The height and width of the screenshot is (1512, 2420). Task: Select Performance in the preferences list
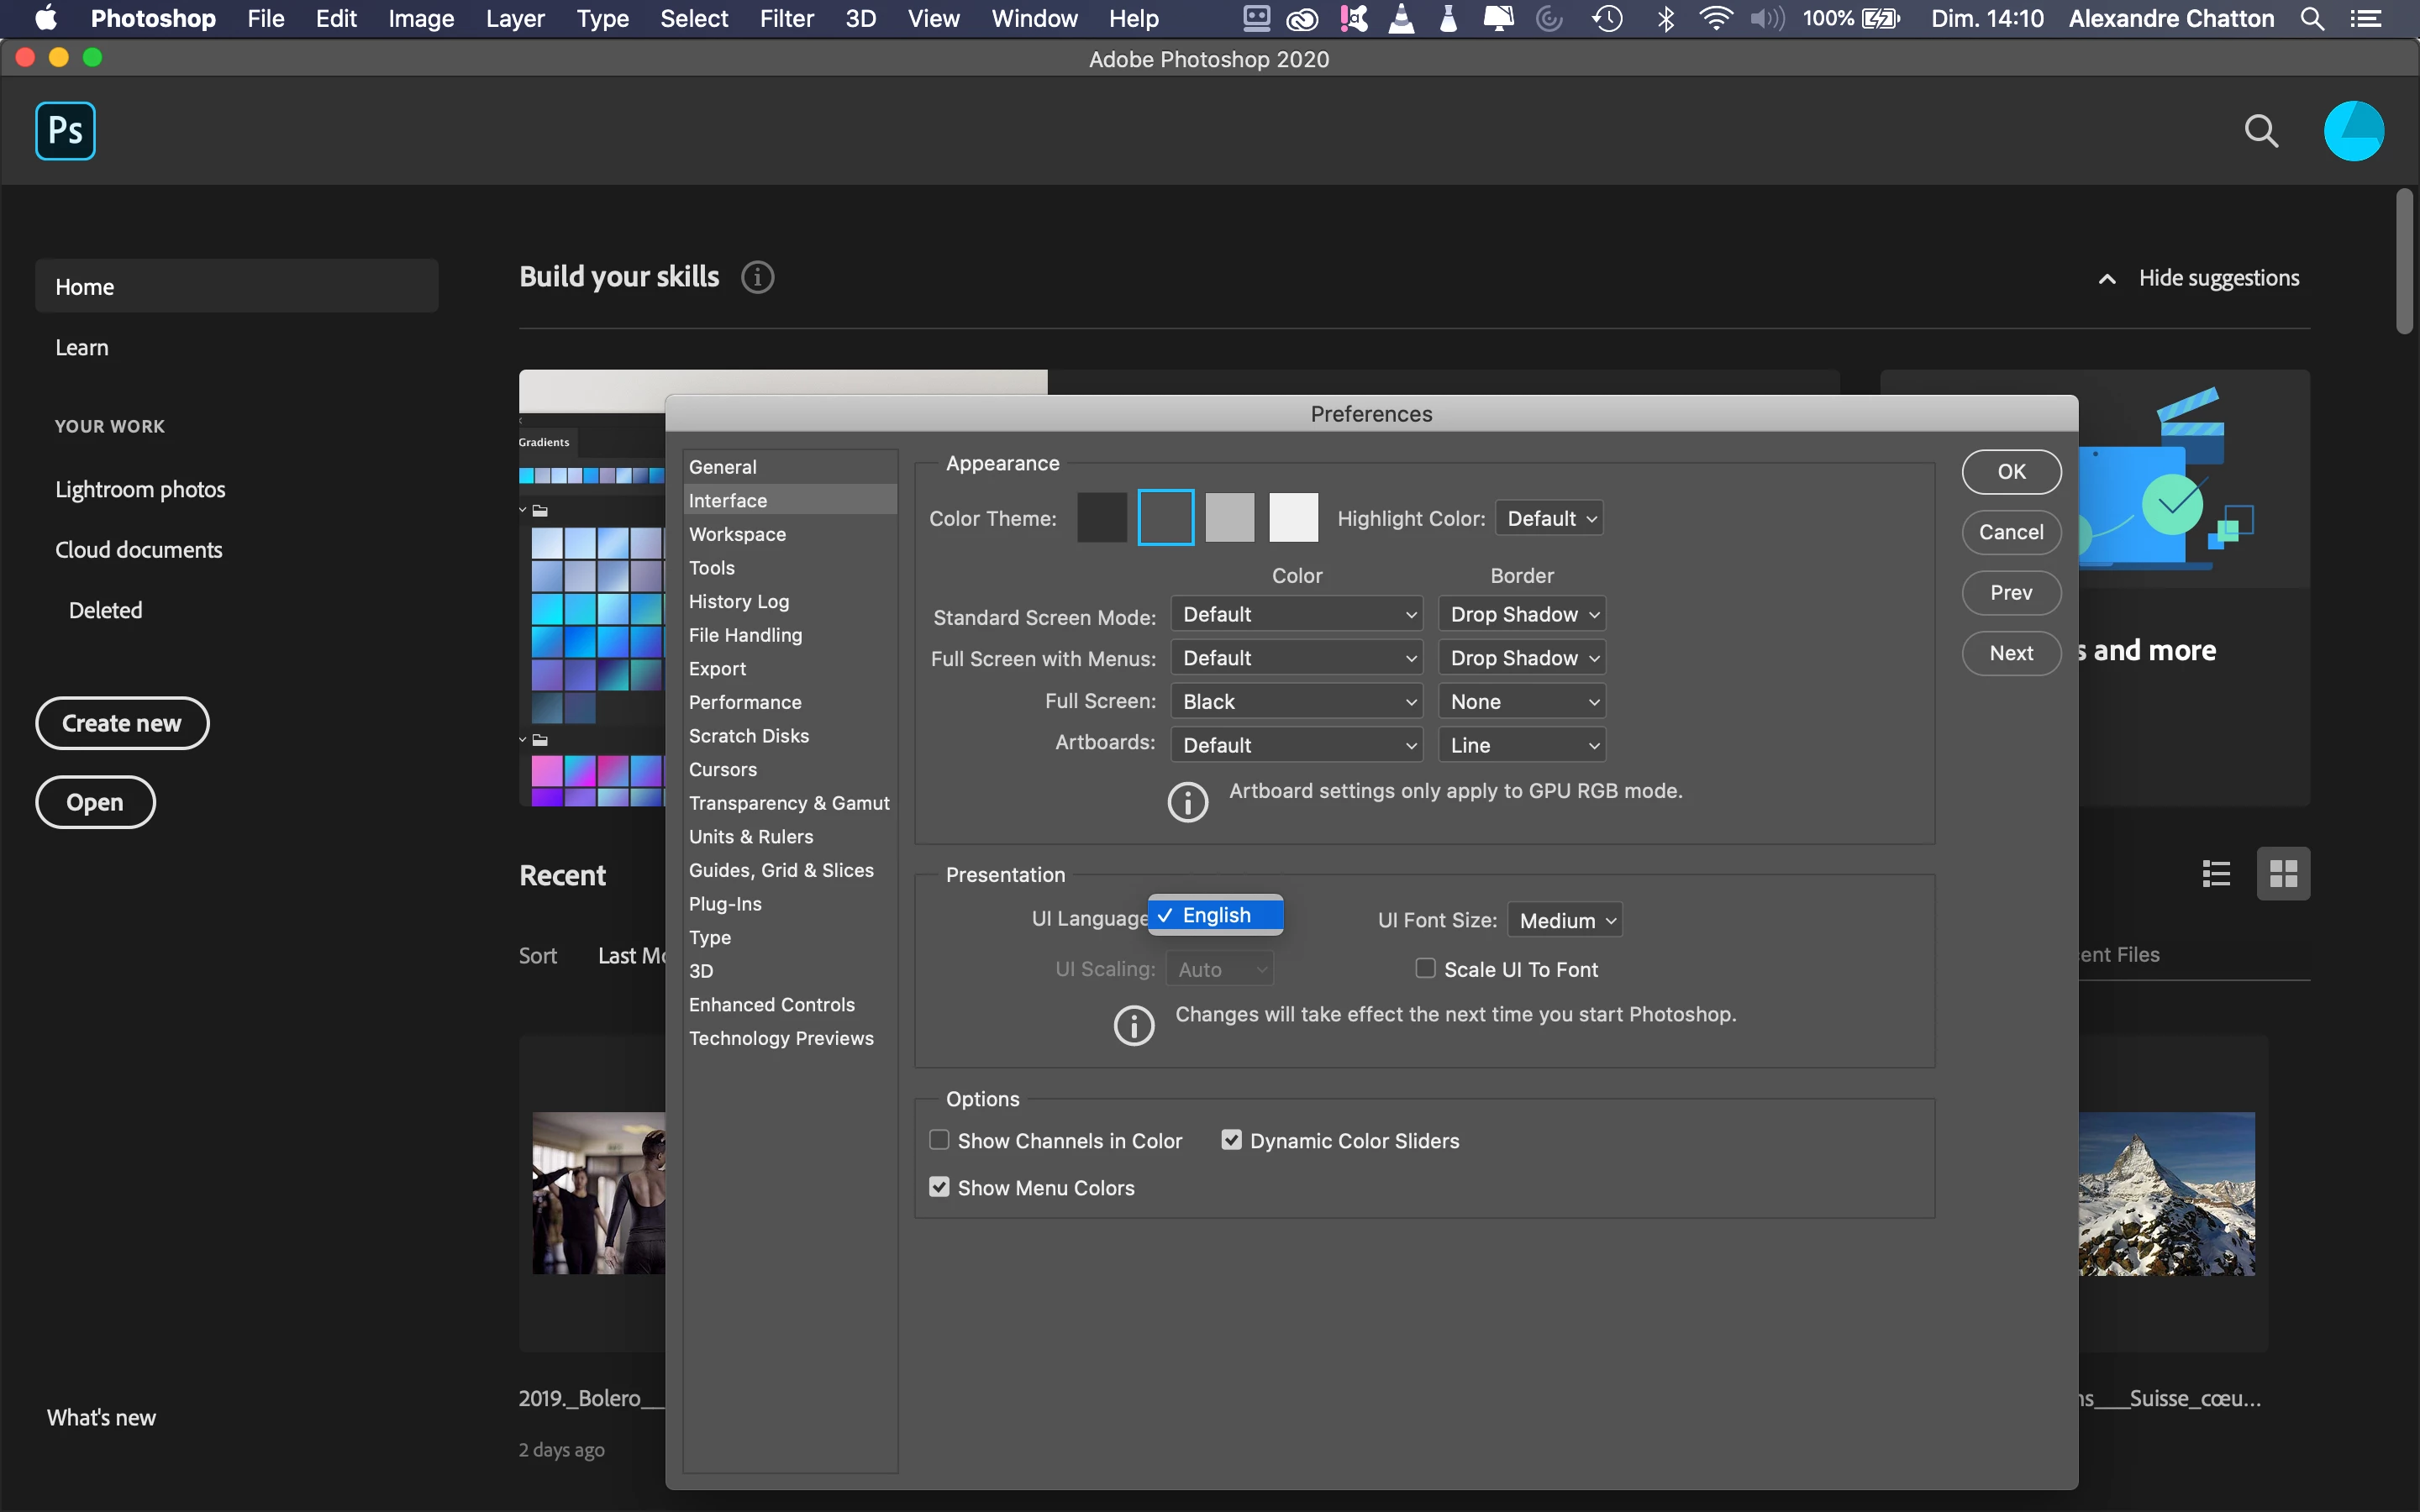(x=745, y=702)
